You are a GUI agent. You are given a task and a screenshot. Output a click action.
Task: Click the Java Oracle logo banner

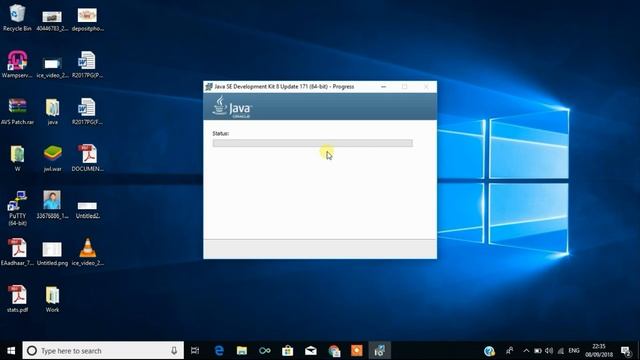point(232,107)
